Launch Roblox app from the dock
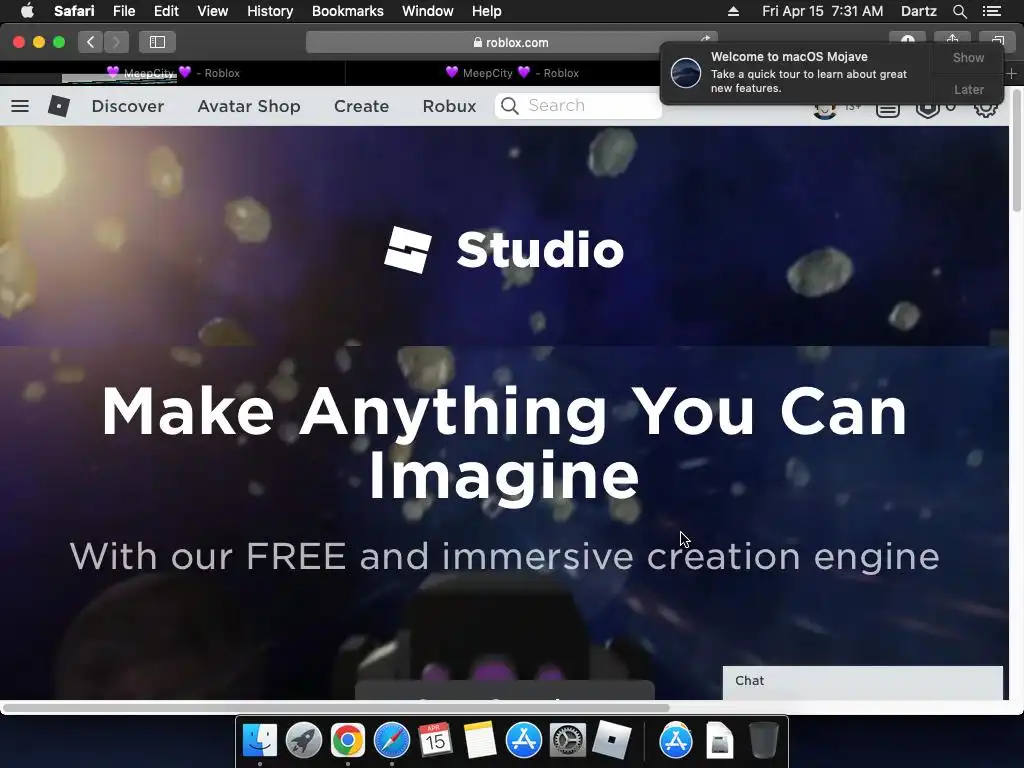The image size is (1024, 768). click(x=611, y=741)
